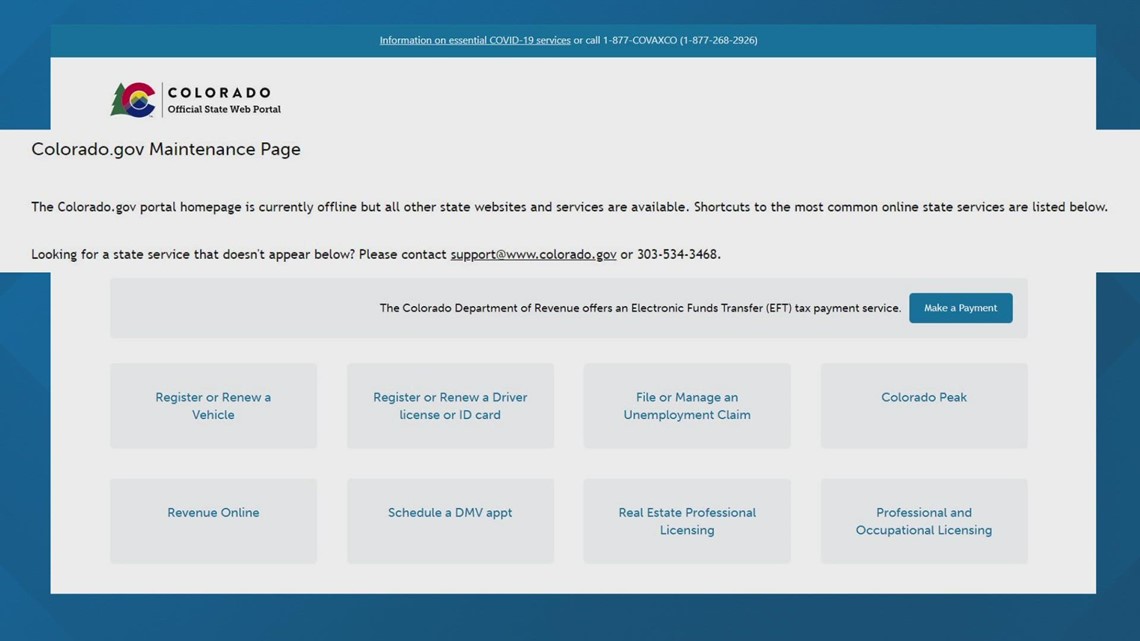This screenshot has width=1140, height=641.
Task: Open the Colorado Peak service tile
Action: click(x=923, y=405)
